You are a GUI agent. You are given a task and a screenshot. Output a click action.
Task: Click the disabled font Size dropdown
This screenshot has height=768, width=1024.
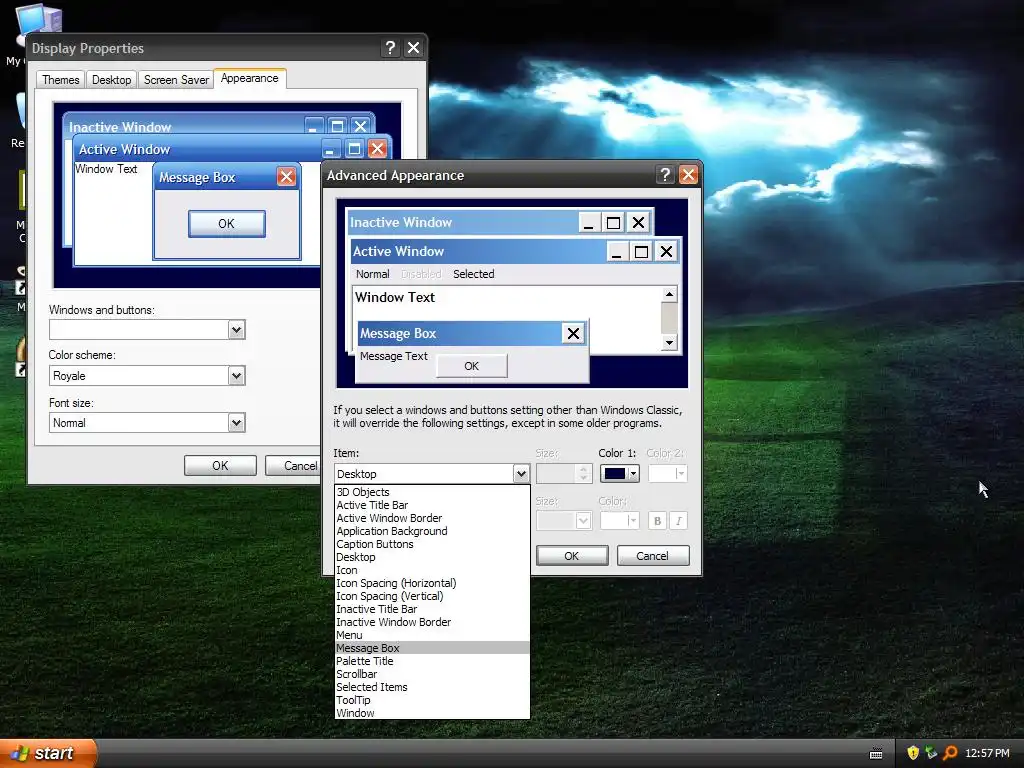click(564, 520)
